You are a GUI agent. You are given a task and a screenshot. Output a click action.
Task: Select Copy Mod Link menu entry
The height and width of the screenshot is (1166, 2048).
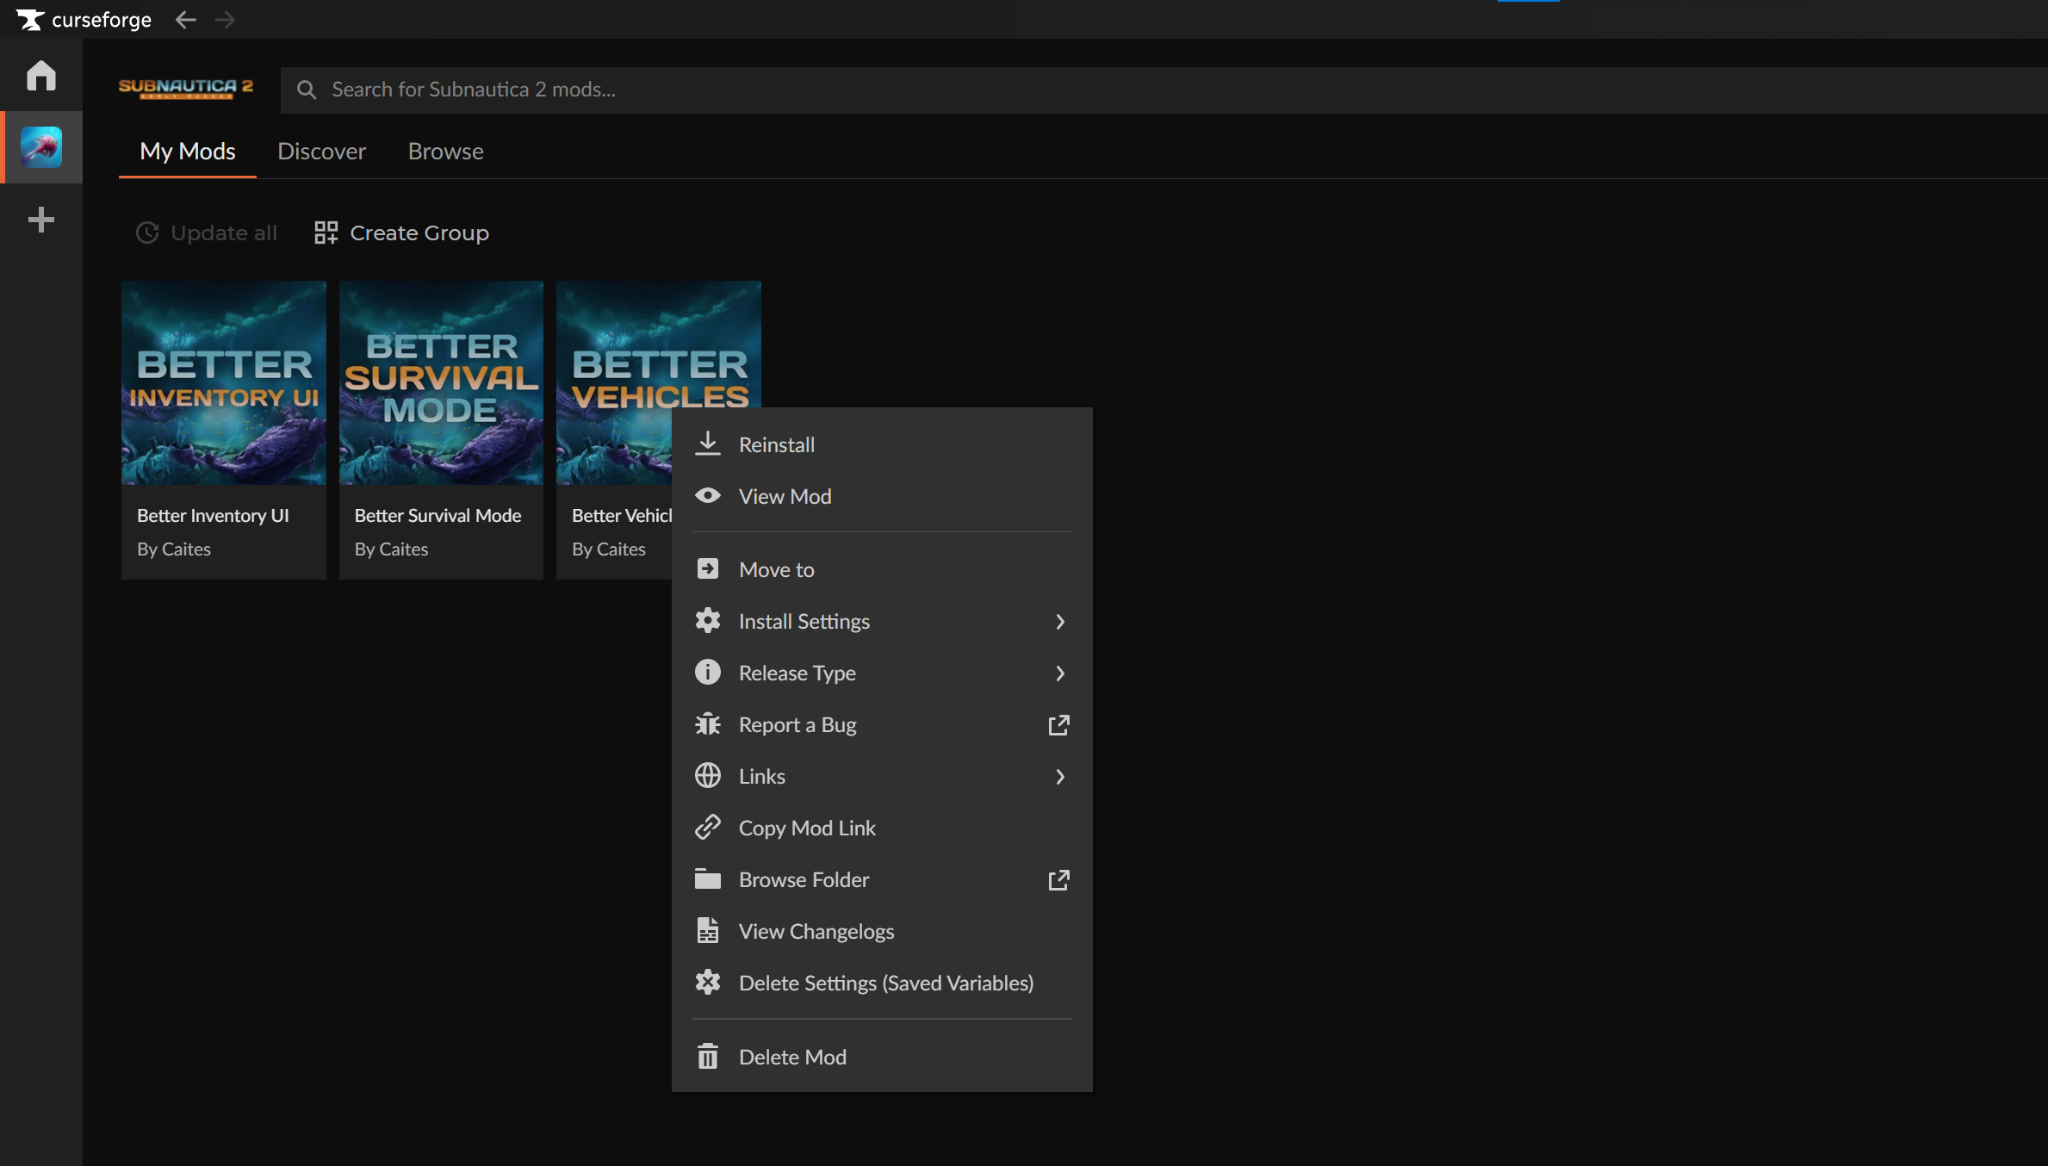(882, 828)
